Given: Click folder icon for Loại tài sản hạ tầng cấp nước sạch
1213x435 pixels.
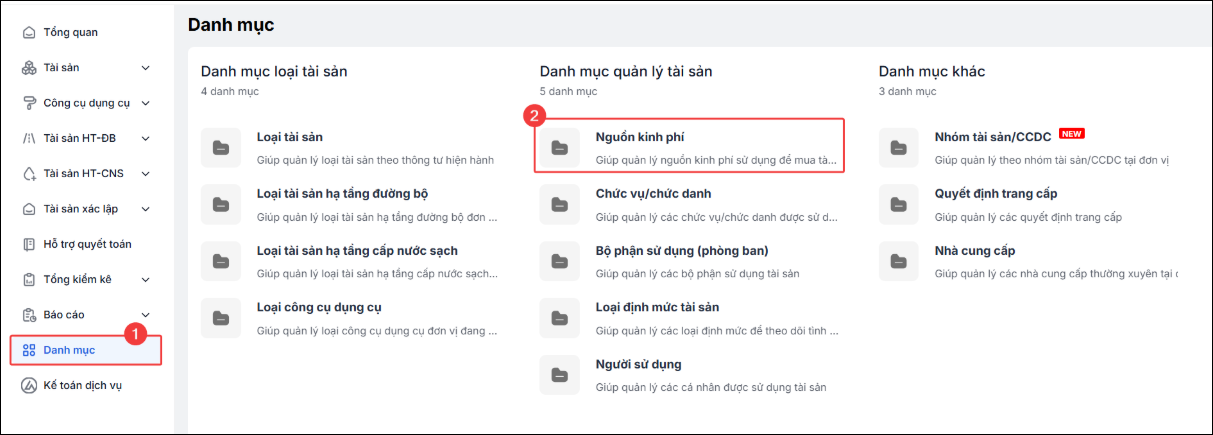Looking at the screenshot, I should pyautogui.click(x=220, y=261).
